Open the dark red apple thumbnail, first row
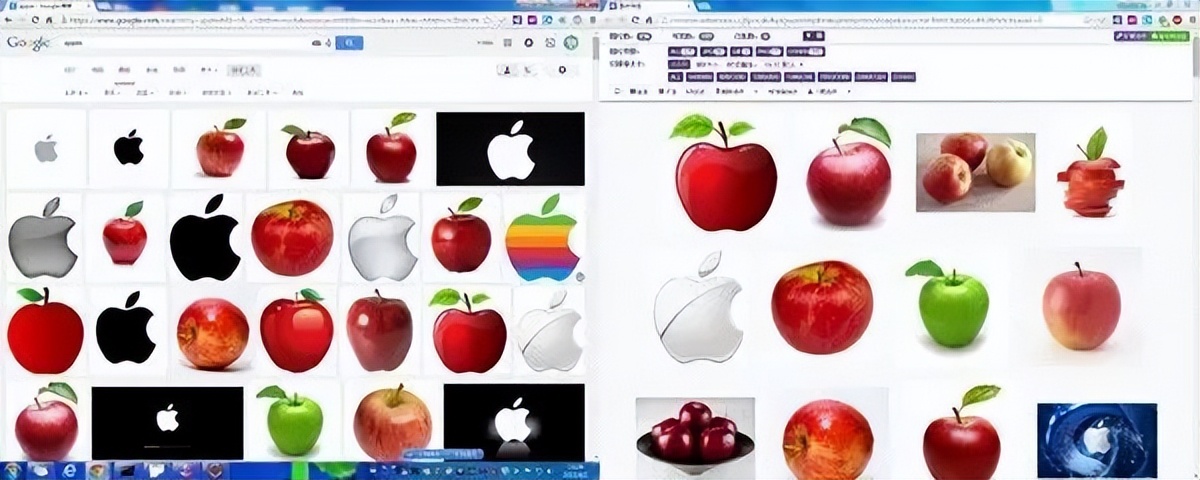1200x480 pixels. click(x=309, y=149)
